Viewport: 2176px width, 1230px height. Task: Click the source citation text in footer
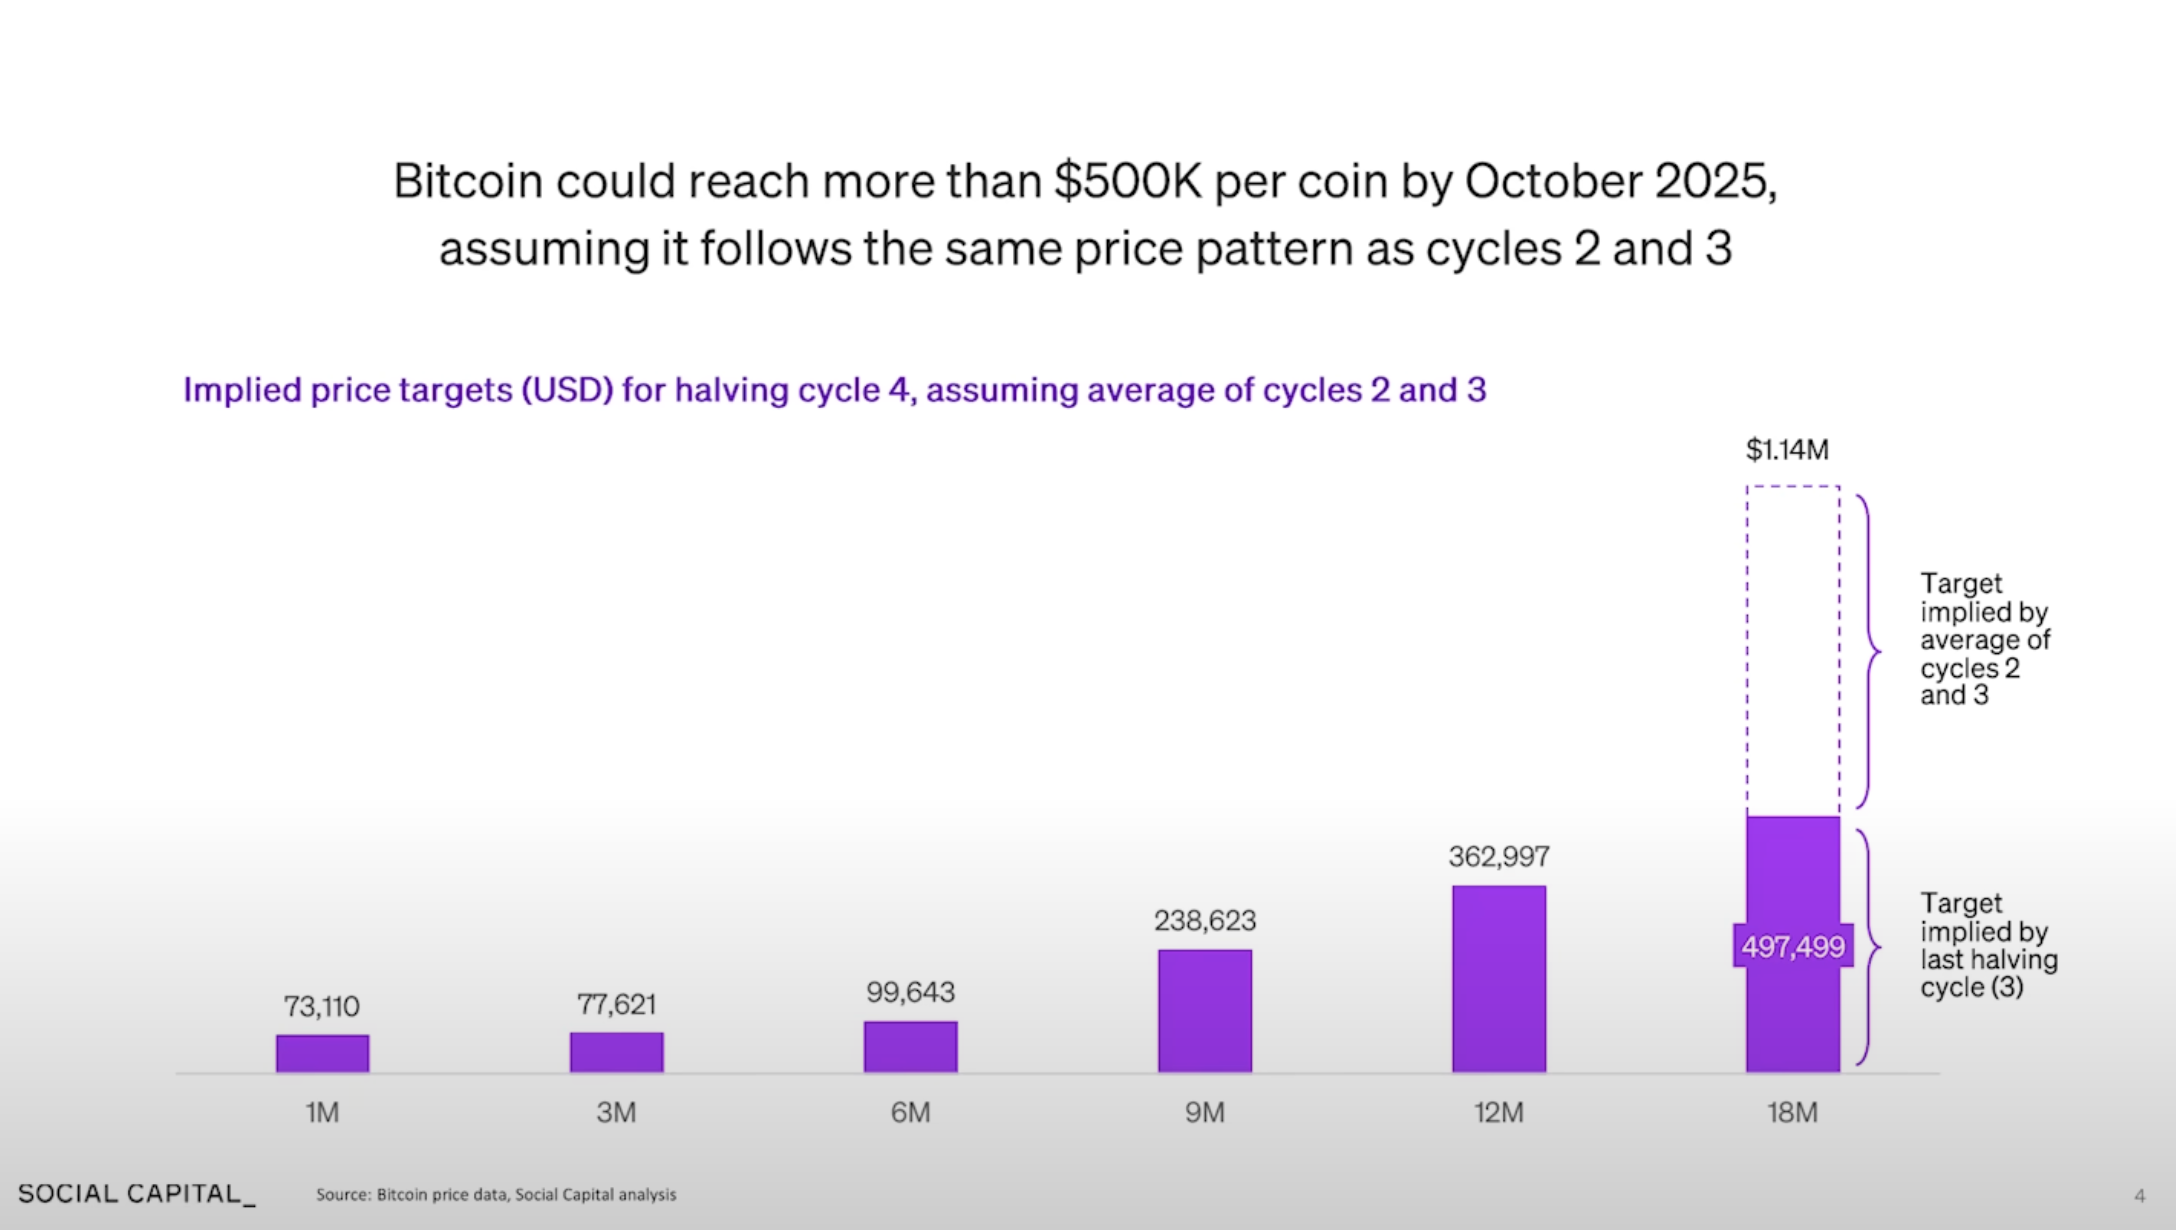tap(496, 1195)
